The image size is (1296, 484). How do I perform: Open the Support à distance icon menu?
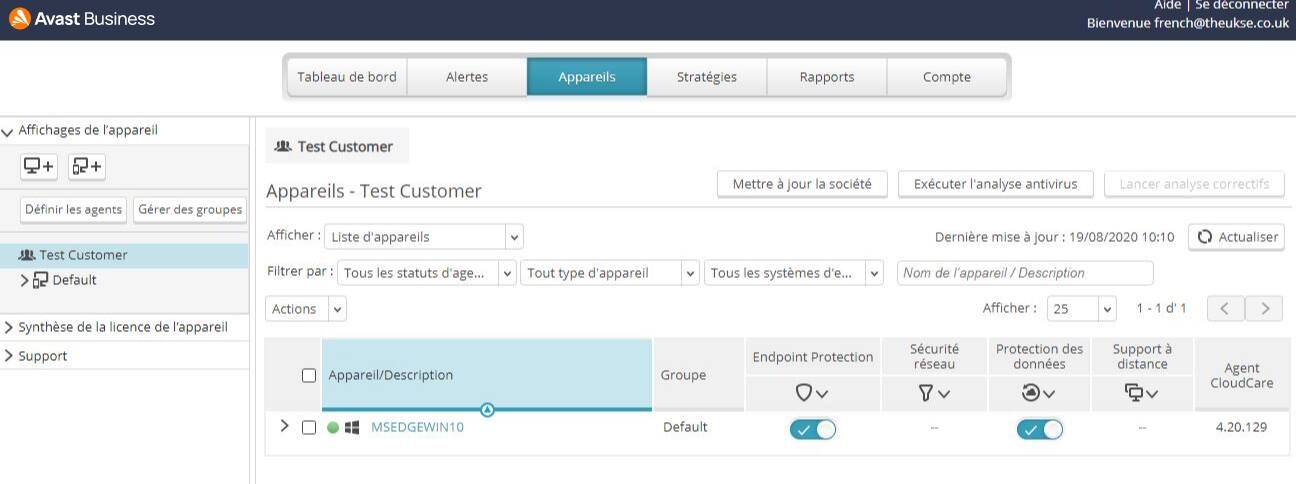pos(1142,393)
